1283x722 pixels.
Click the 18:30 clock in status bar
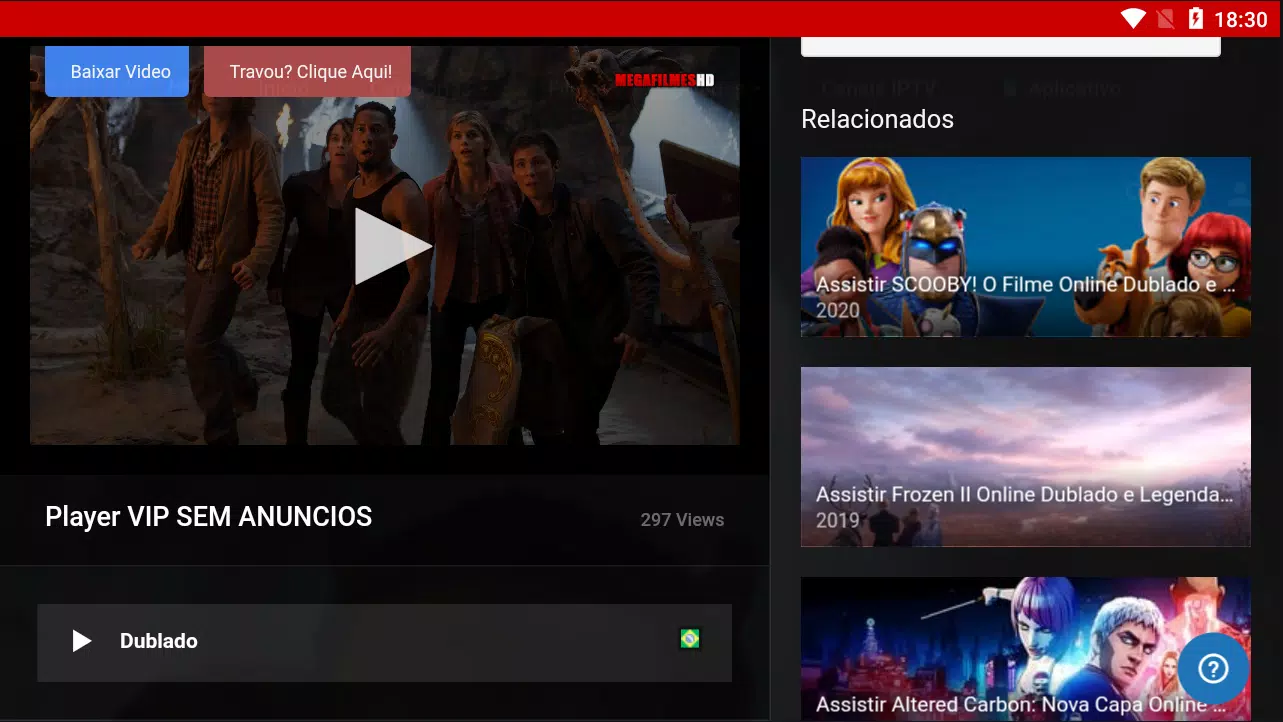coord(1241,19)
